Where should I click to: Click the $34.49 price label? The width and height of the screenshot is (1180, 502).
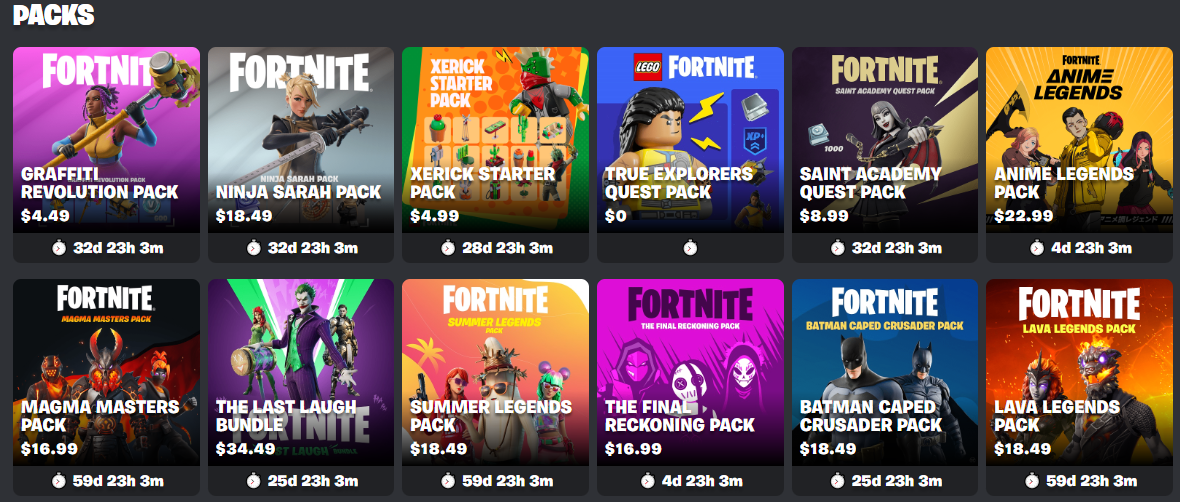(244, 449)
